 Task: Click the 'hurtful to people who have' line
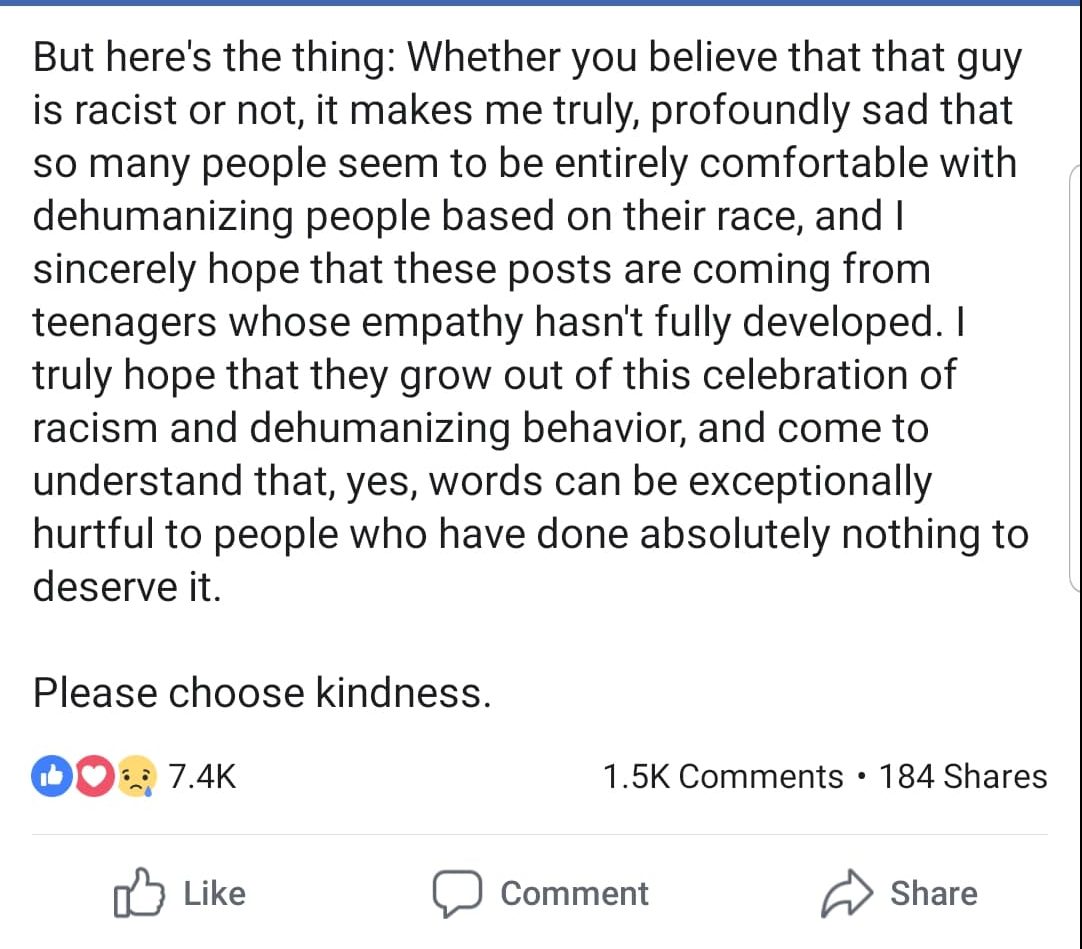click(530, 533)
